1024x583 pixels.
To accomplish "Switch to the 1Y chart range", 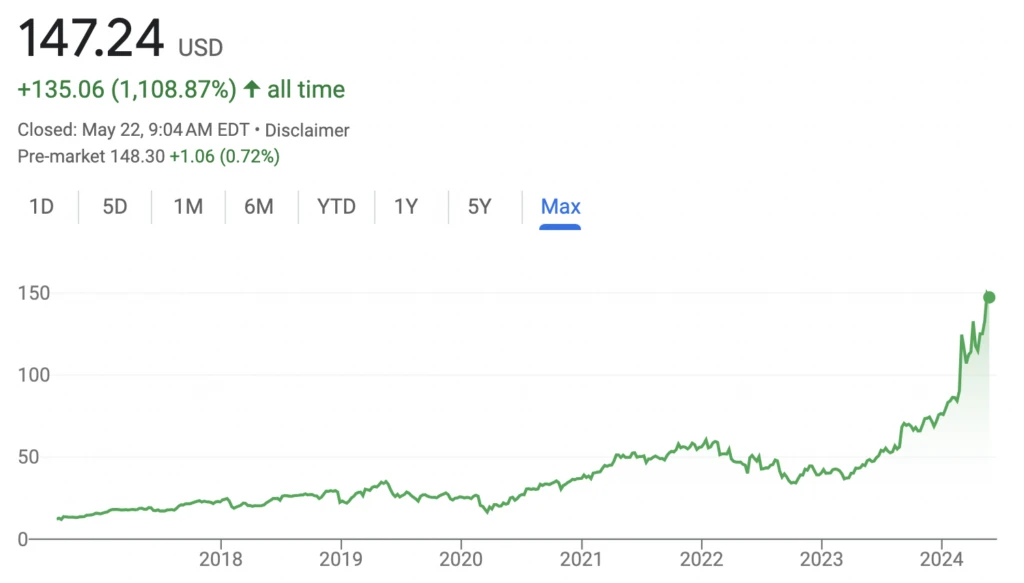I will [405, 207].
